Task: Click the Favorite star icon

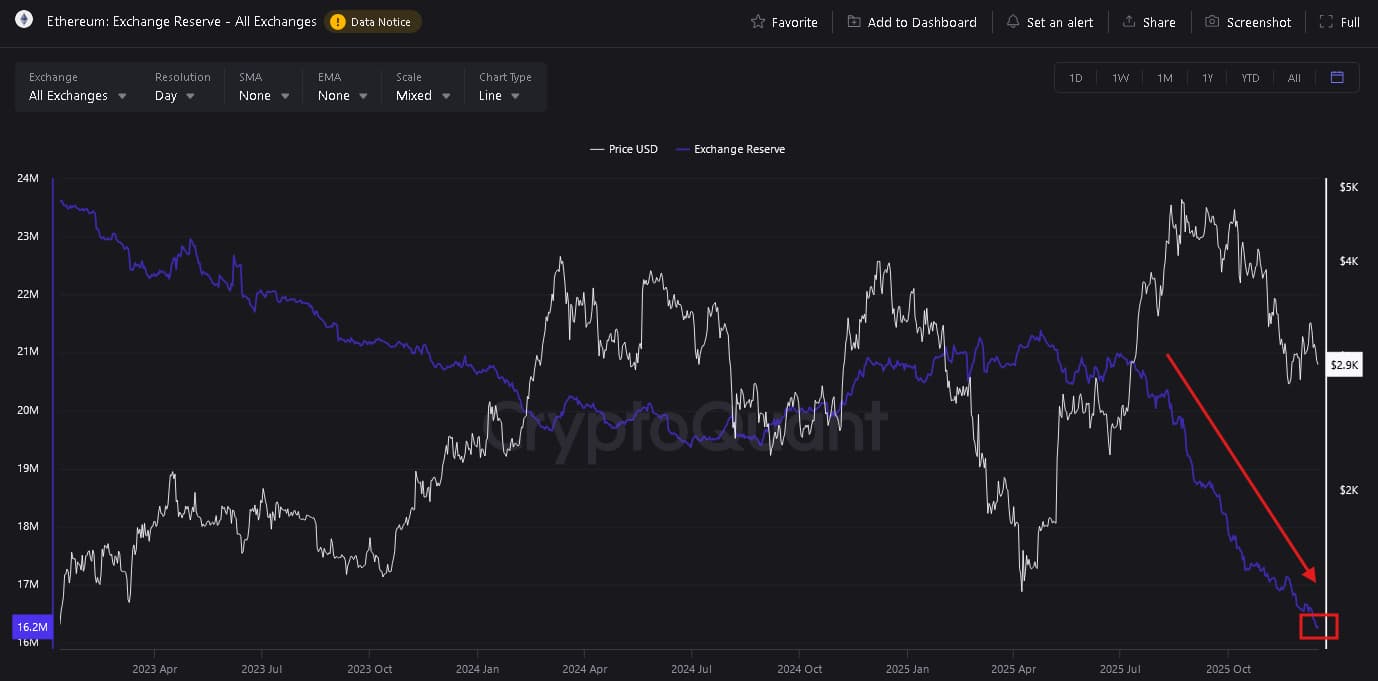Action: click(x=758, y=22)
